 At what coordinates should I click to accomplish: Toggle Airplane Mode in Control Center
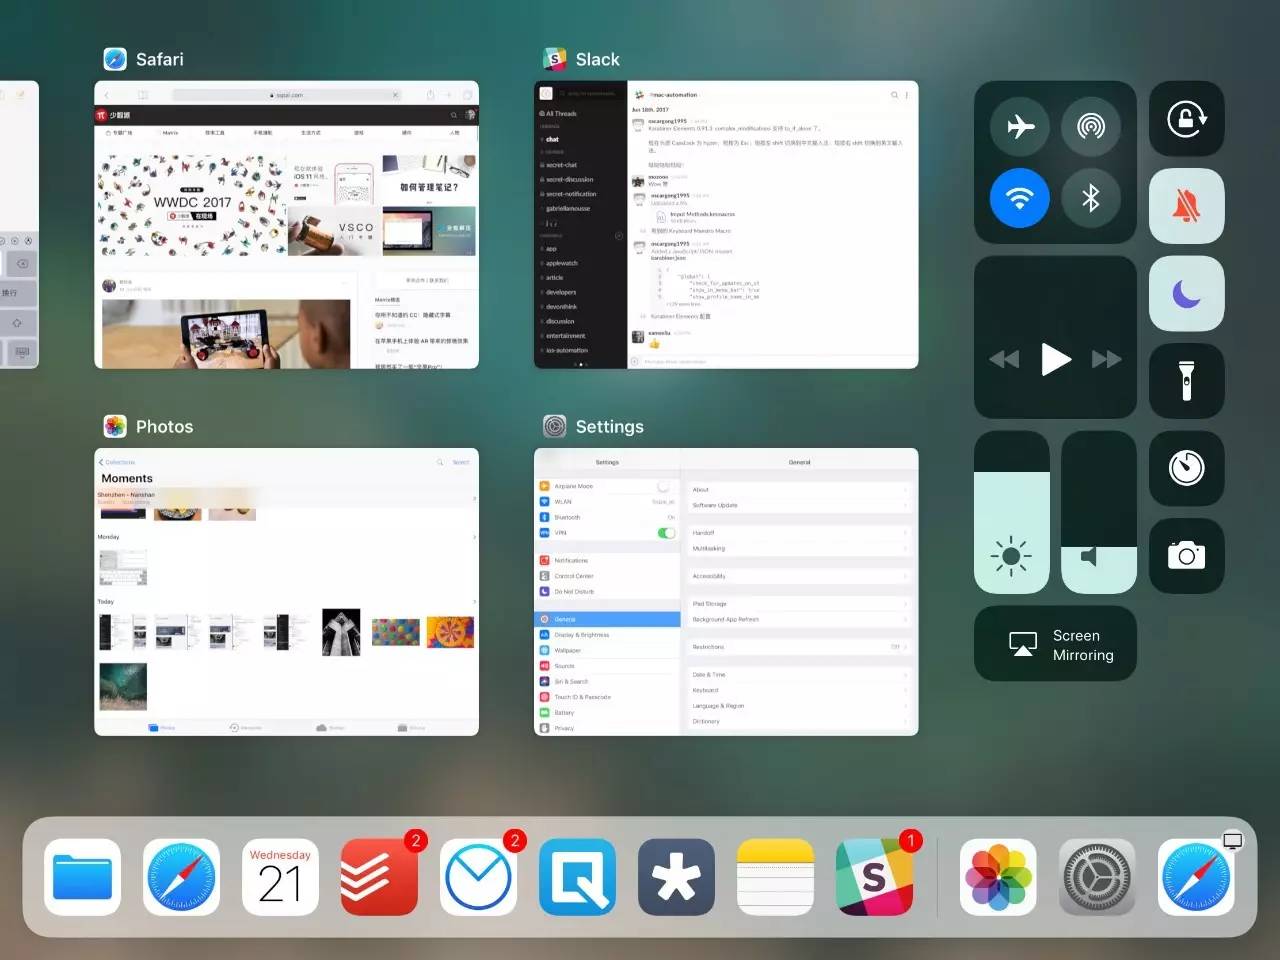tap(1020, 126)
